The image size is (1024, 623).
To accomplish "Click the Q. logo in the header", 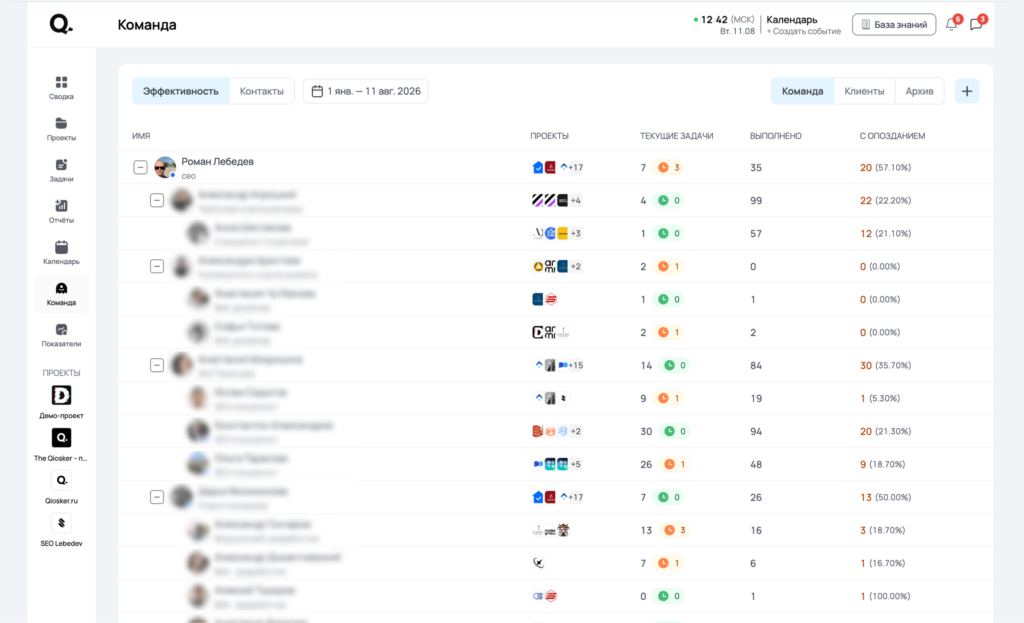I will 61,25.
